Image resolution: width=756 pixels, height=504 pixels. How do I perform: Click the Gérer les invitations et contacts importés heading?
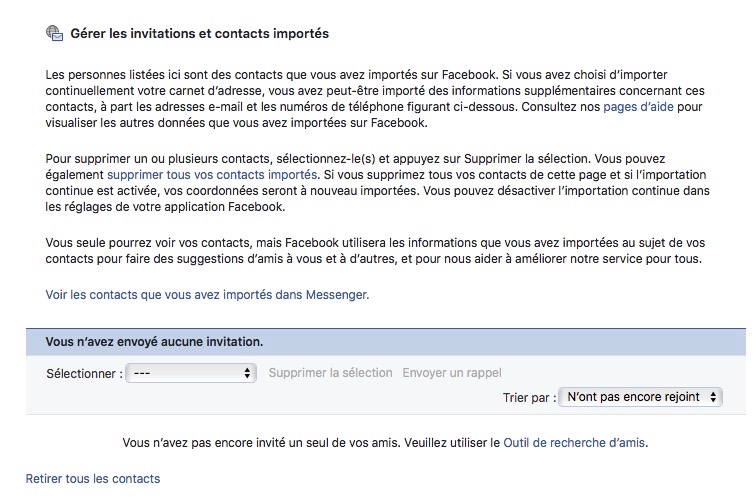pyautogui.click(x=200, y=34)
